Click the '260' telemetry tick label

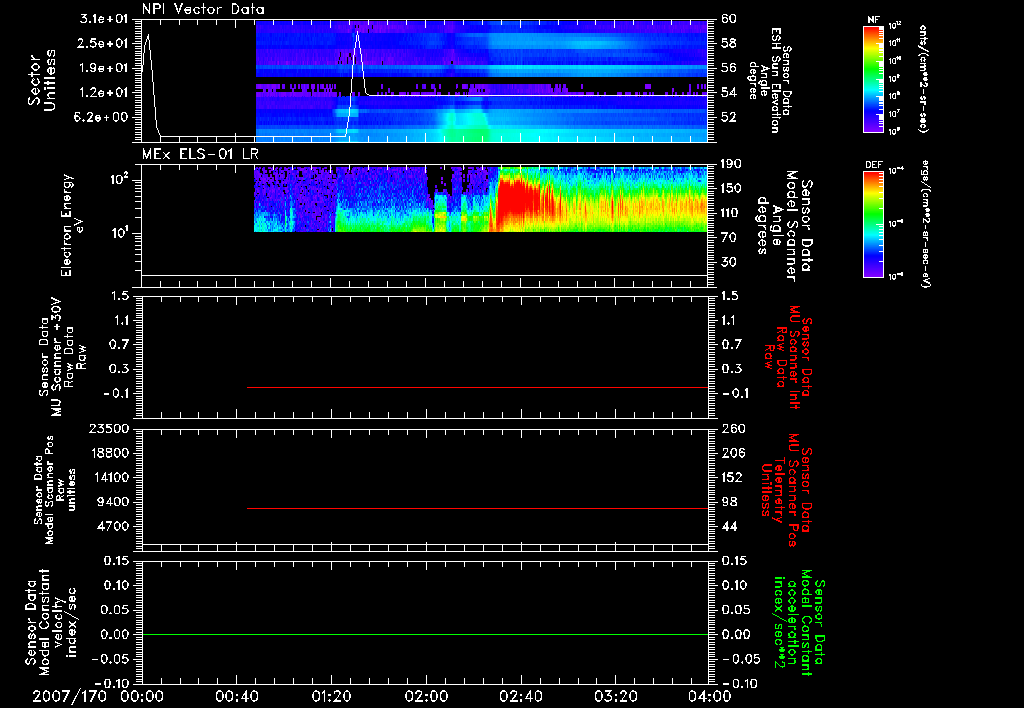point(733,428)
